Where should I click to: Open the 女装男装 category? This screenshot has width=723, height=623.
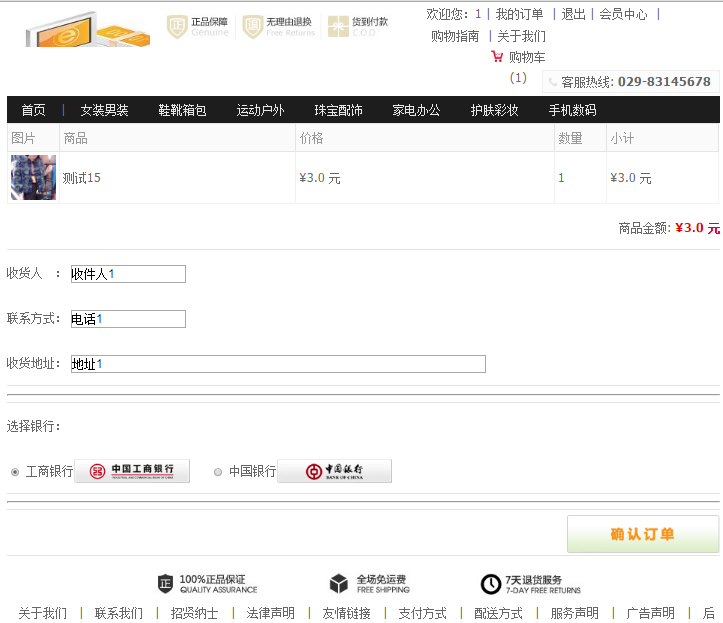pos(104,110)
